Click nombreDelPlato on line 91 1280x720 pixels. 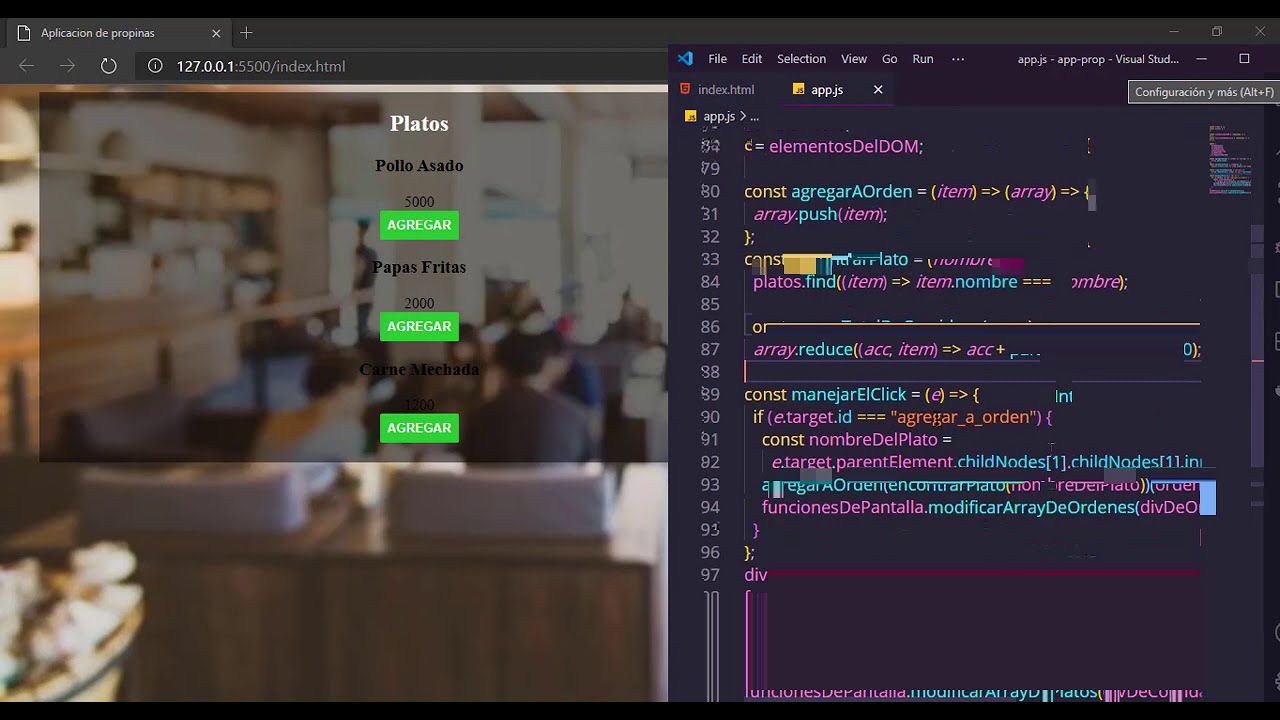coord(873,440)
